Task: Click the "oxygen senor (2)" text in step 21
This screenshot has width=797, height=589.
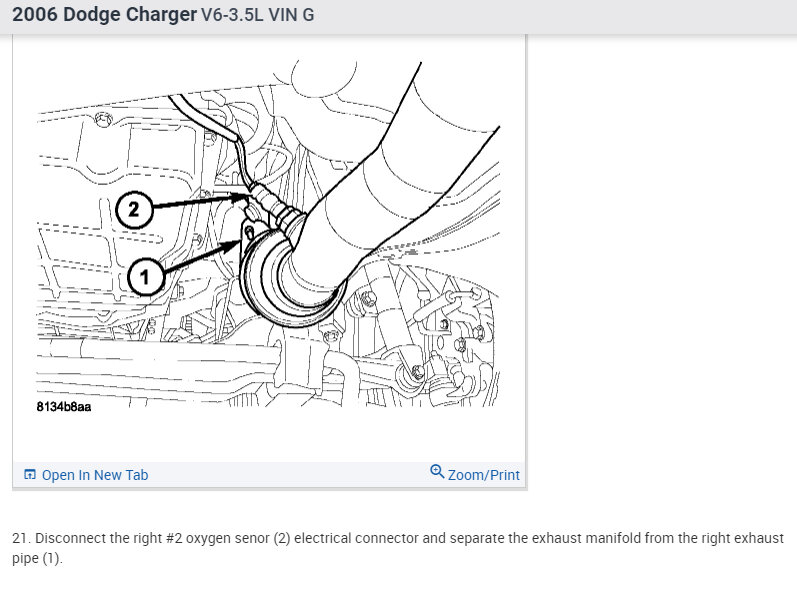Action: point(238,538)
